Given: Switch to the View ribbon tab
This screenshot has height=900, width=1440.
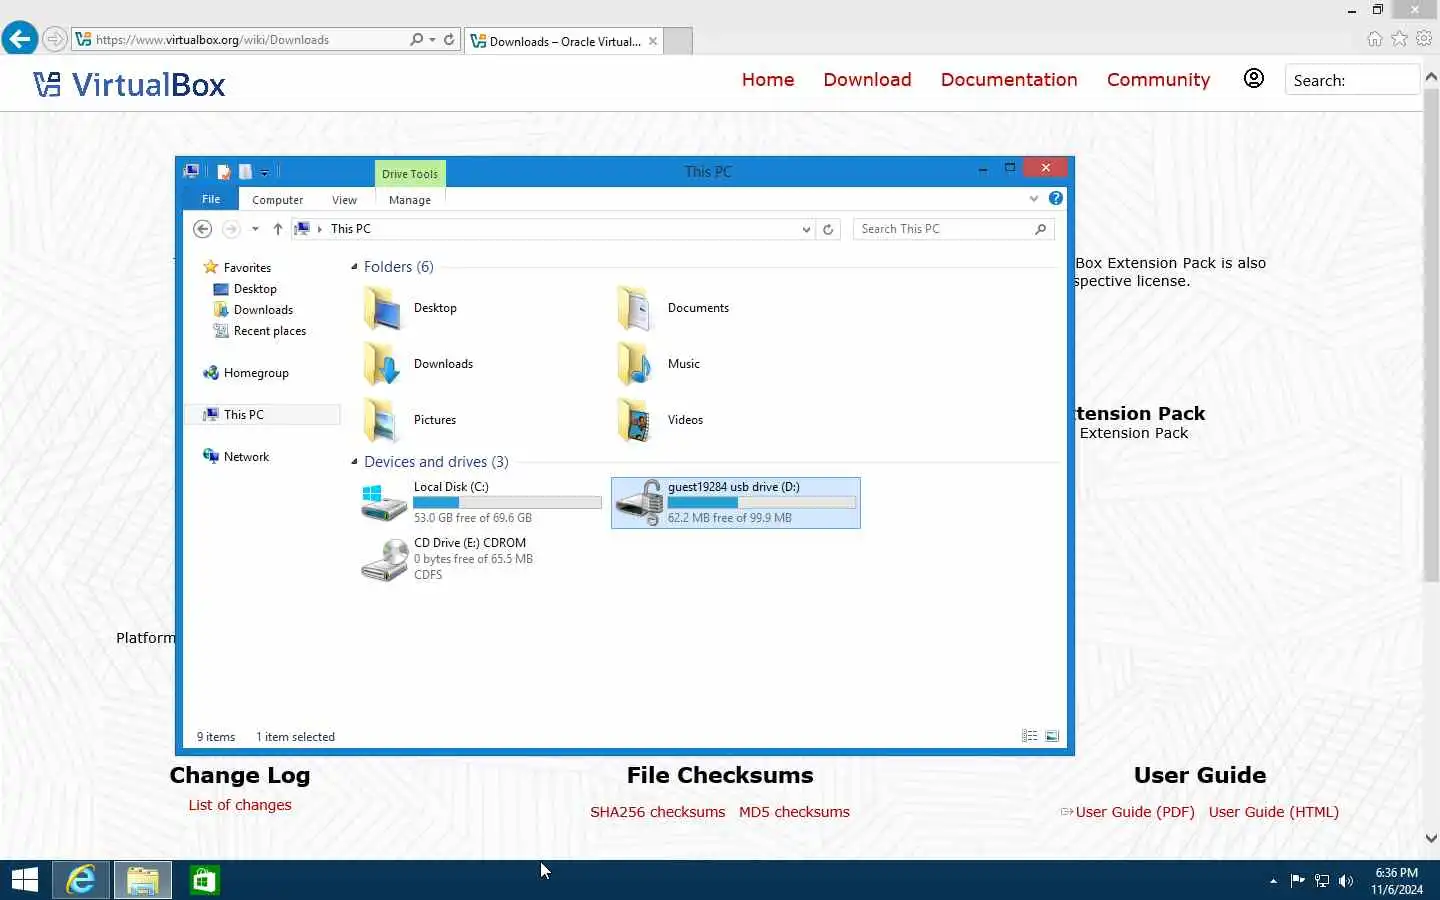Looking at the screenshot, I should 344,200.
